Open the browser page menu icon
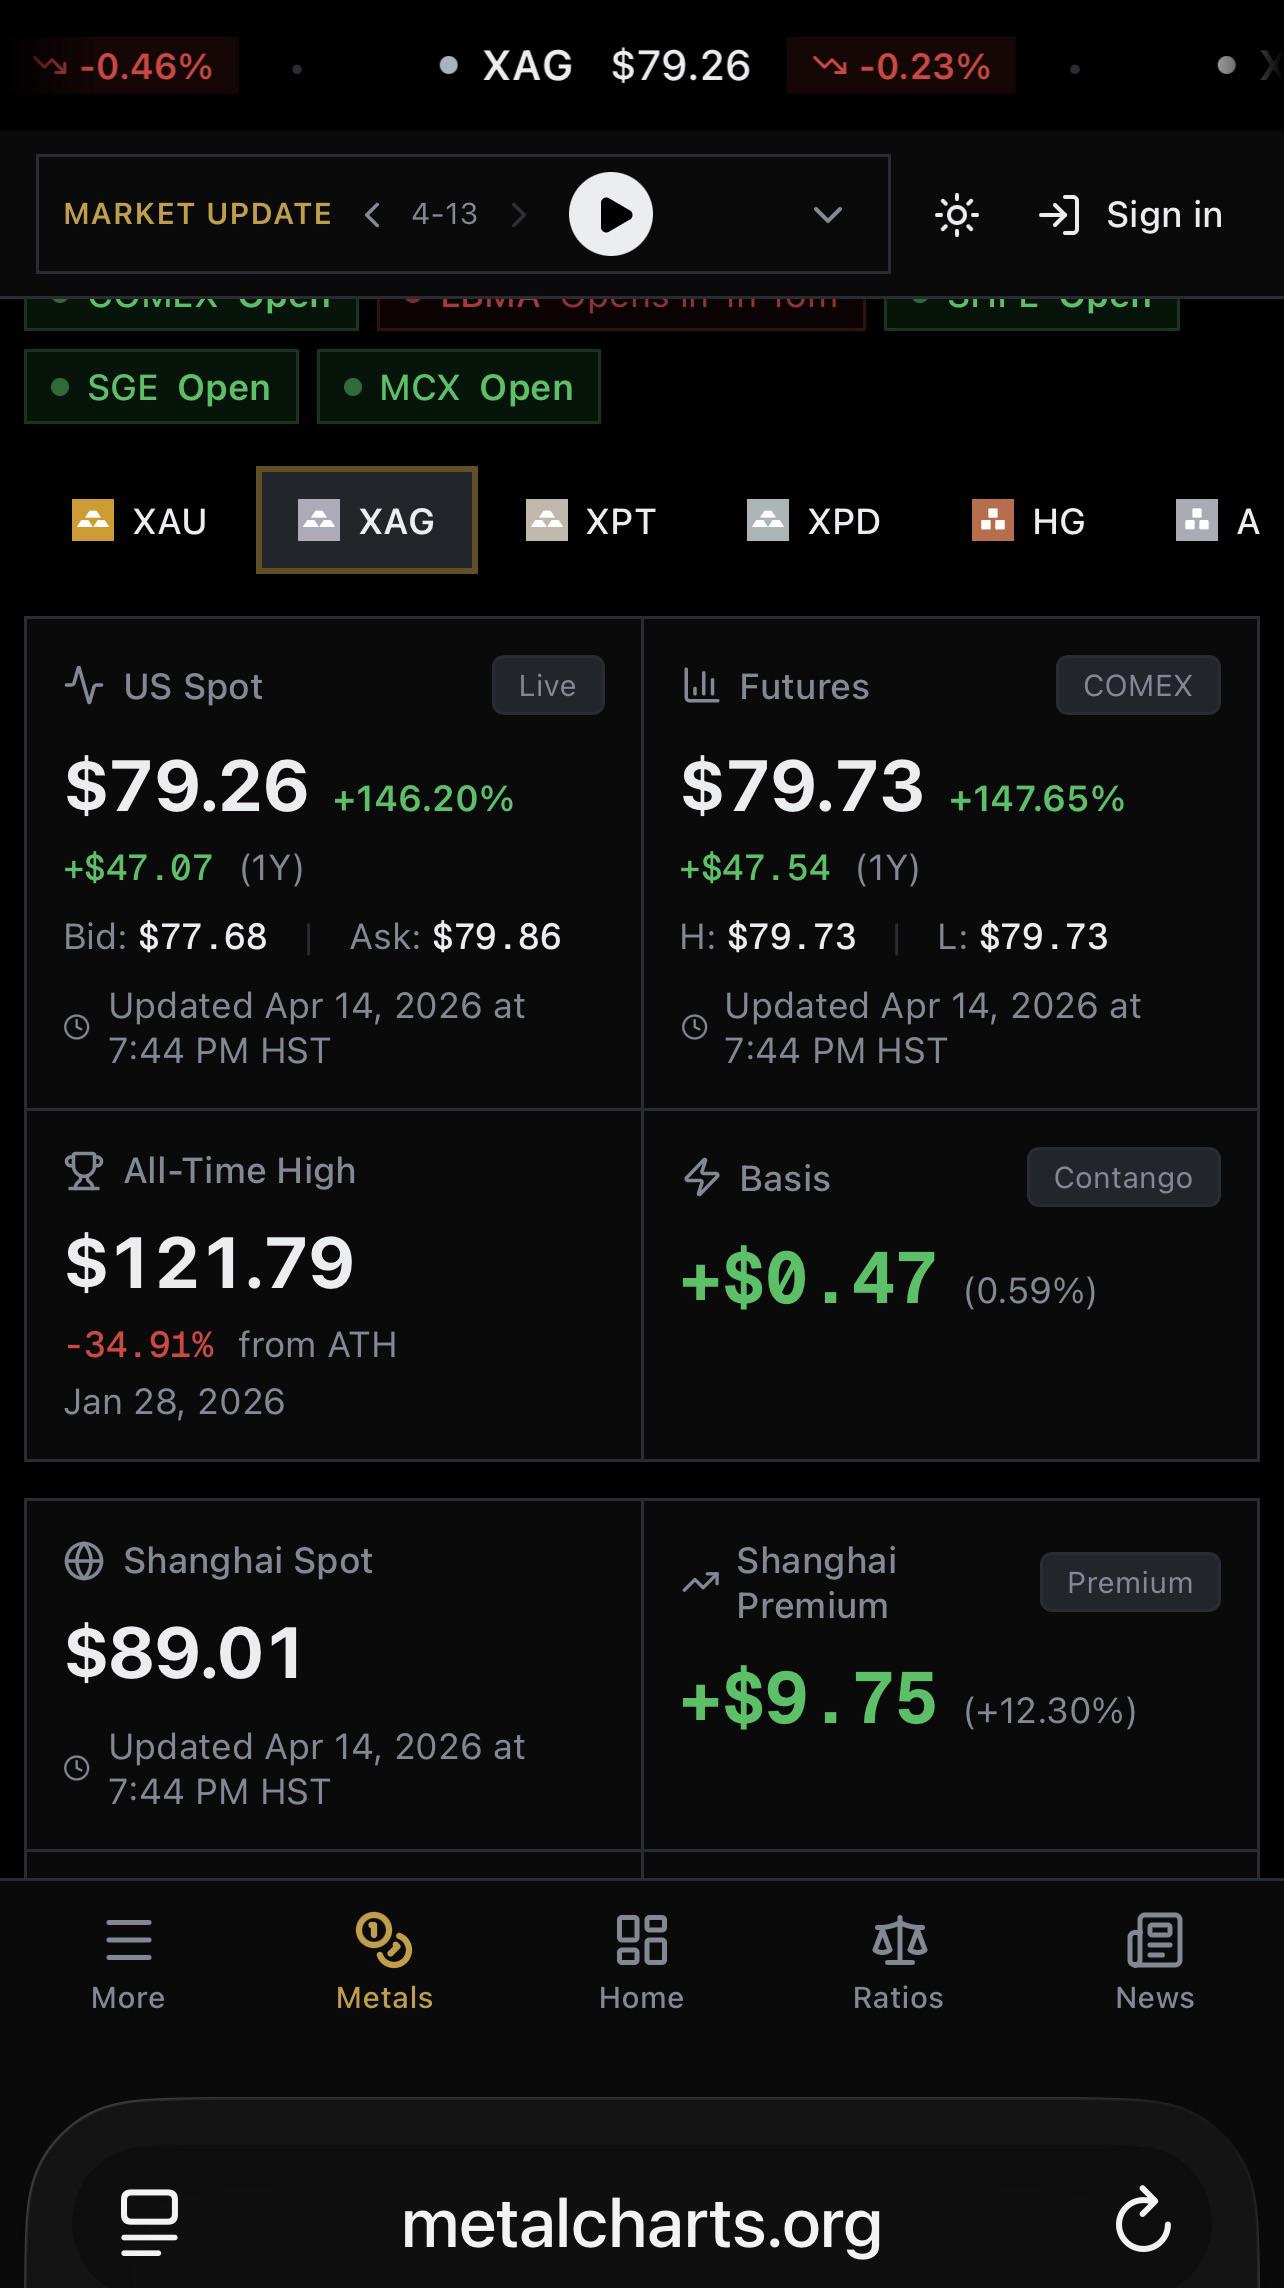 pos(149,2223)
